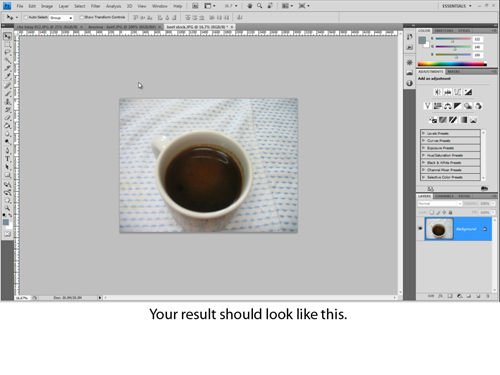Screen dimensions: 500x375
Task: Open the Auto-Select Group dropdown
Action: click(x=61, y=18)
